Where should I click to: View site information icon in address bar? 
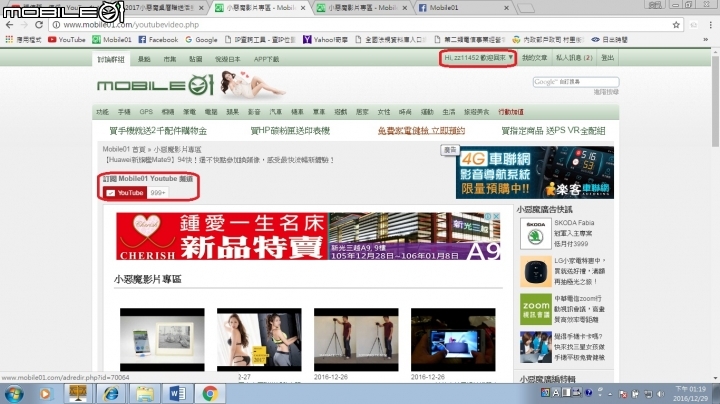click(56, 25)
